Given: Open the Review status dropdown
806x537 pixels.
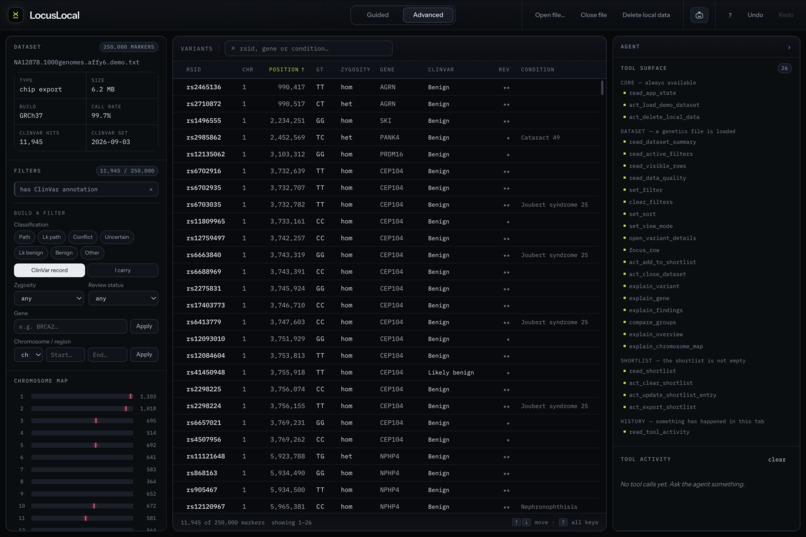Looking at the screenshot, I should point(123,298).
